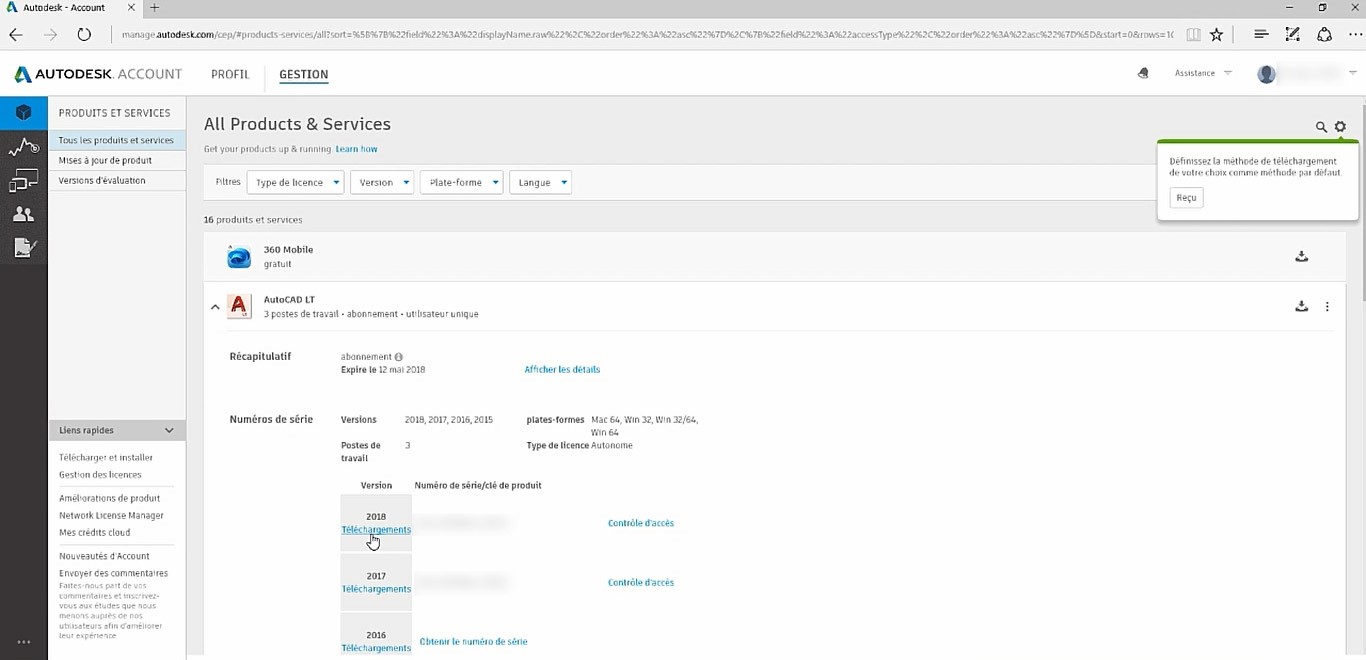The height and width of the screenshot is (660, 1366).
Task: Click the search magnifier icon
Action: tap(1321, 127)
